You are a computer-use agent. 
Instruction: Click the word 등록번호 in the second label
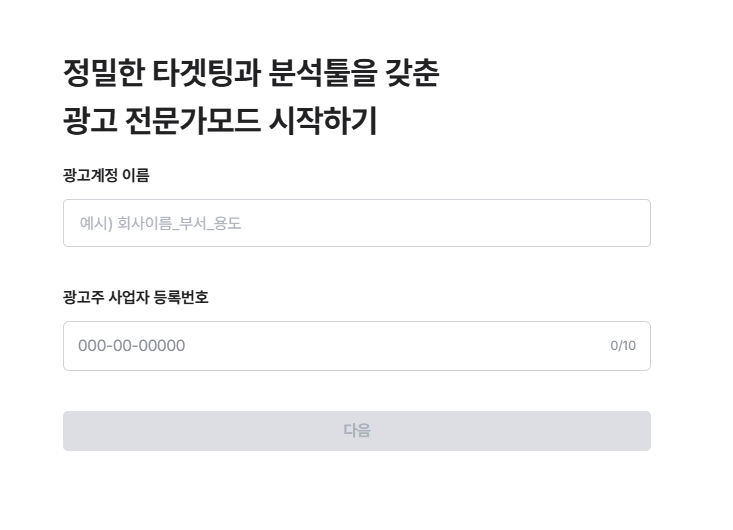tap(181, 297)
